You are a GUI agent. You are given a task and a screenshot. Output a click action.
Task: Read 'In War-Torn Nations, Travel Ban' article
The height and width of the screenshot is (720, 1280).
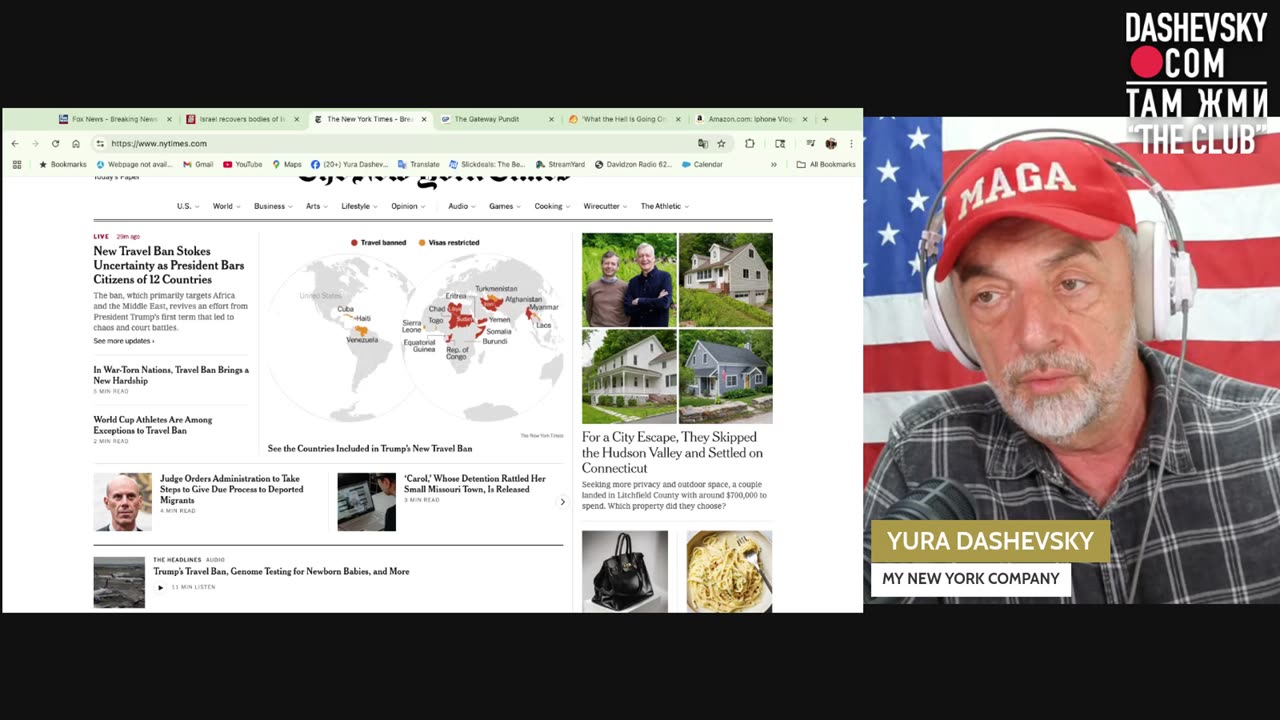(171, 375)
